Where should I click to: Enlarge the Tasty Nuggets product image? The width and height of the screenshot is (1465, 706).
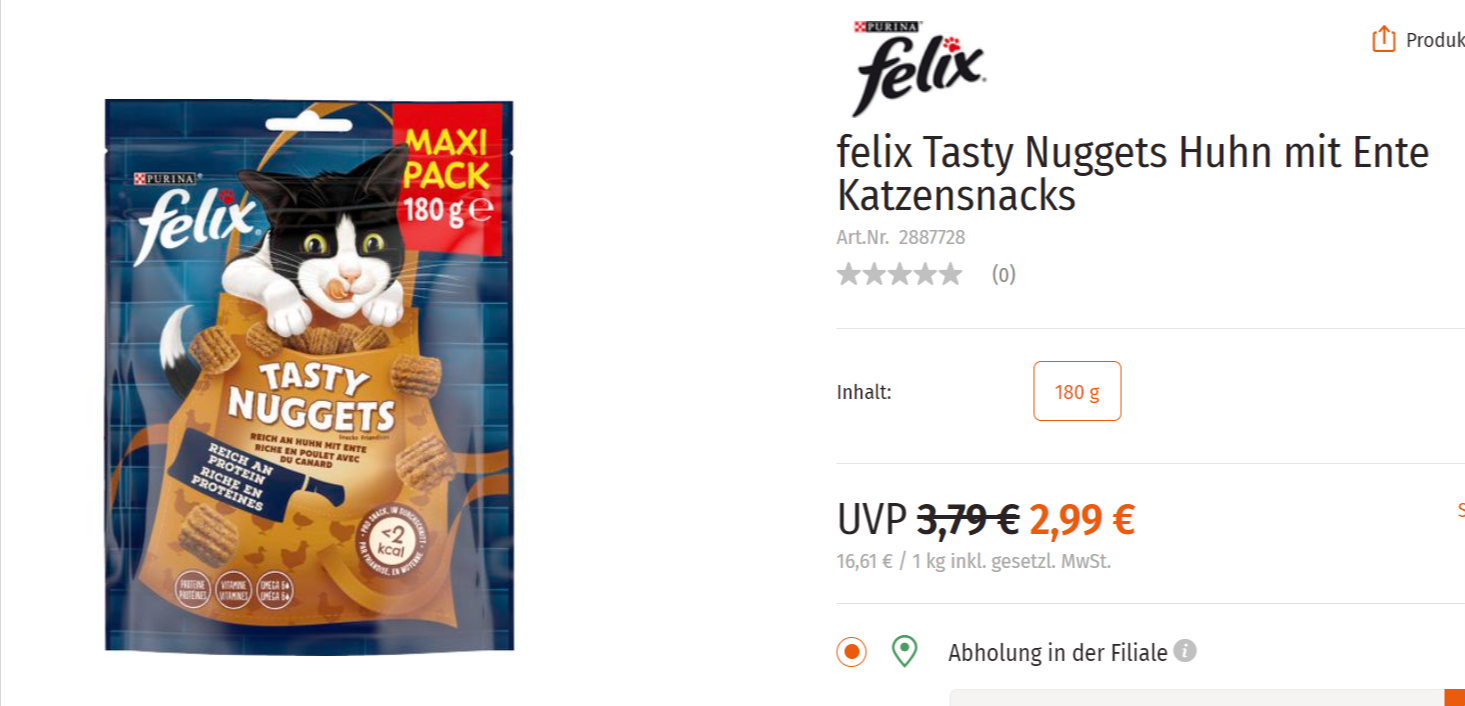[x=309, y=376]
